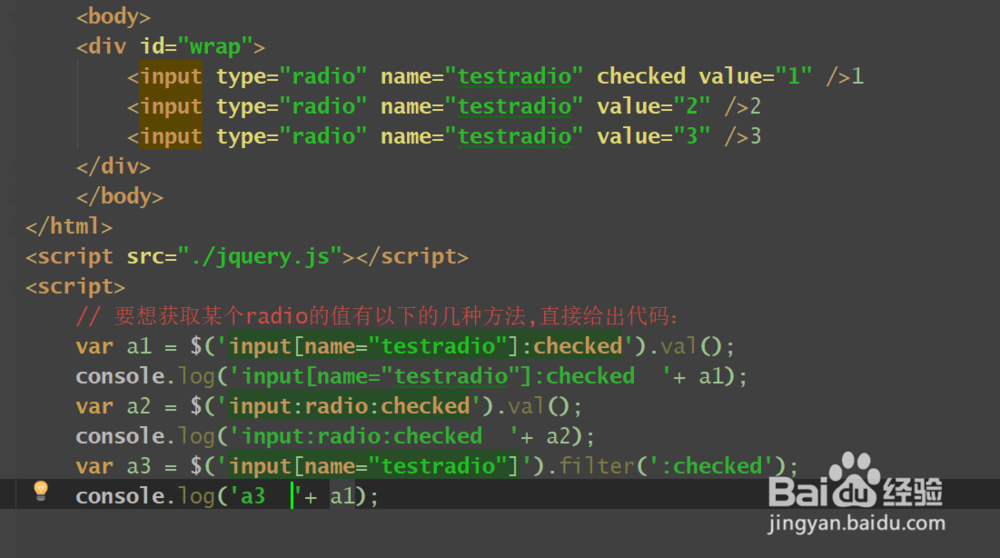Click the input line with value="2"

[x=444, y=106]
